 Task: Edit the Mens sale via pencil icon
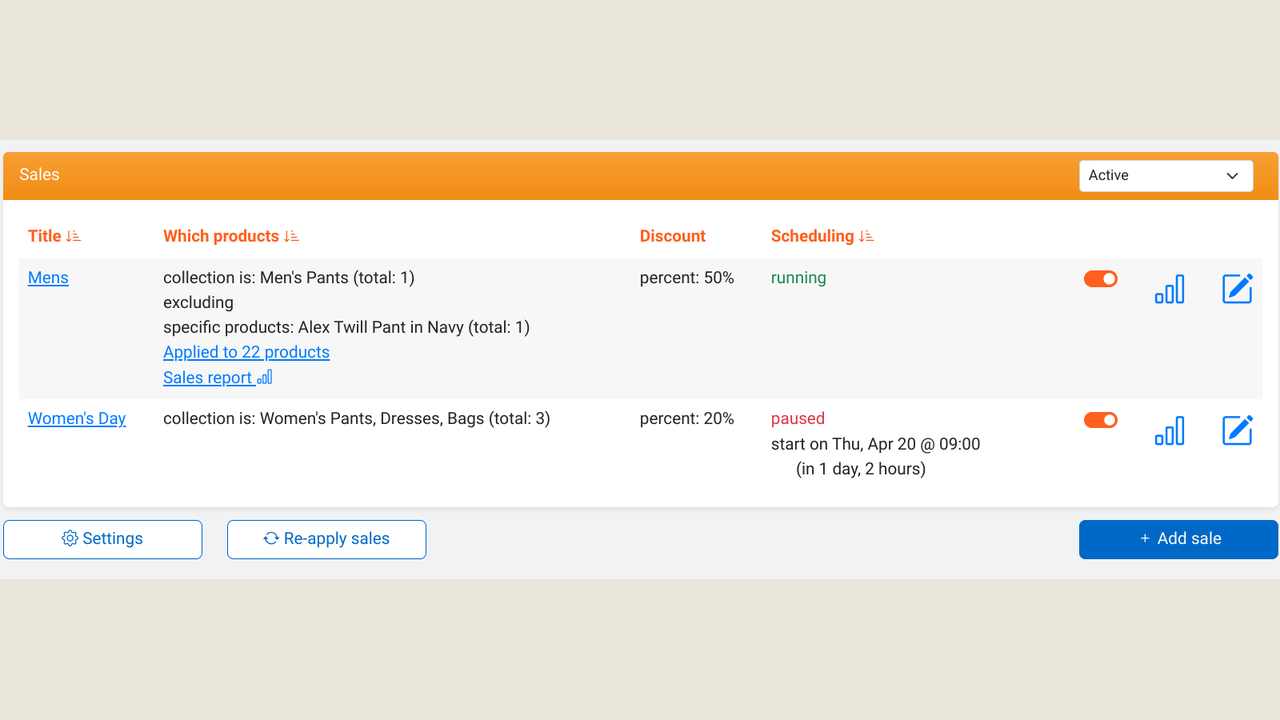pos(1237,289)
